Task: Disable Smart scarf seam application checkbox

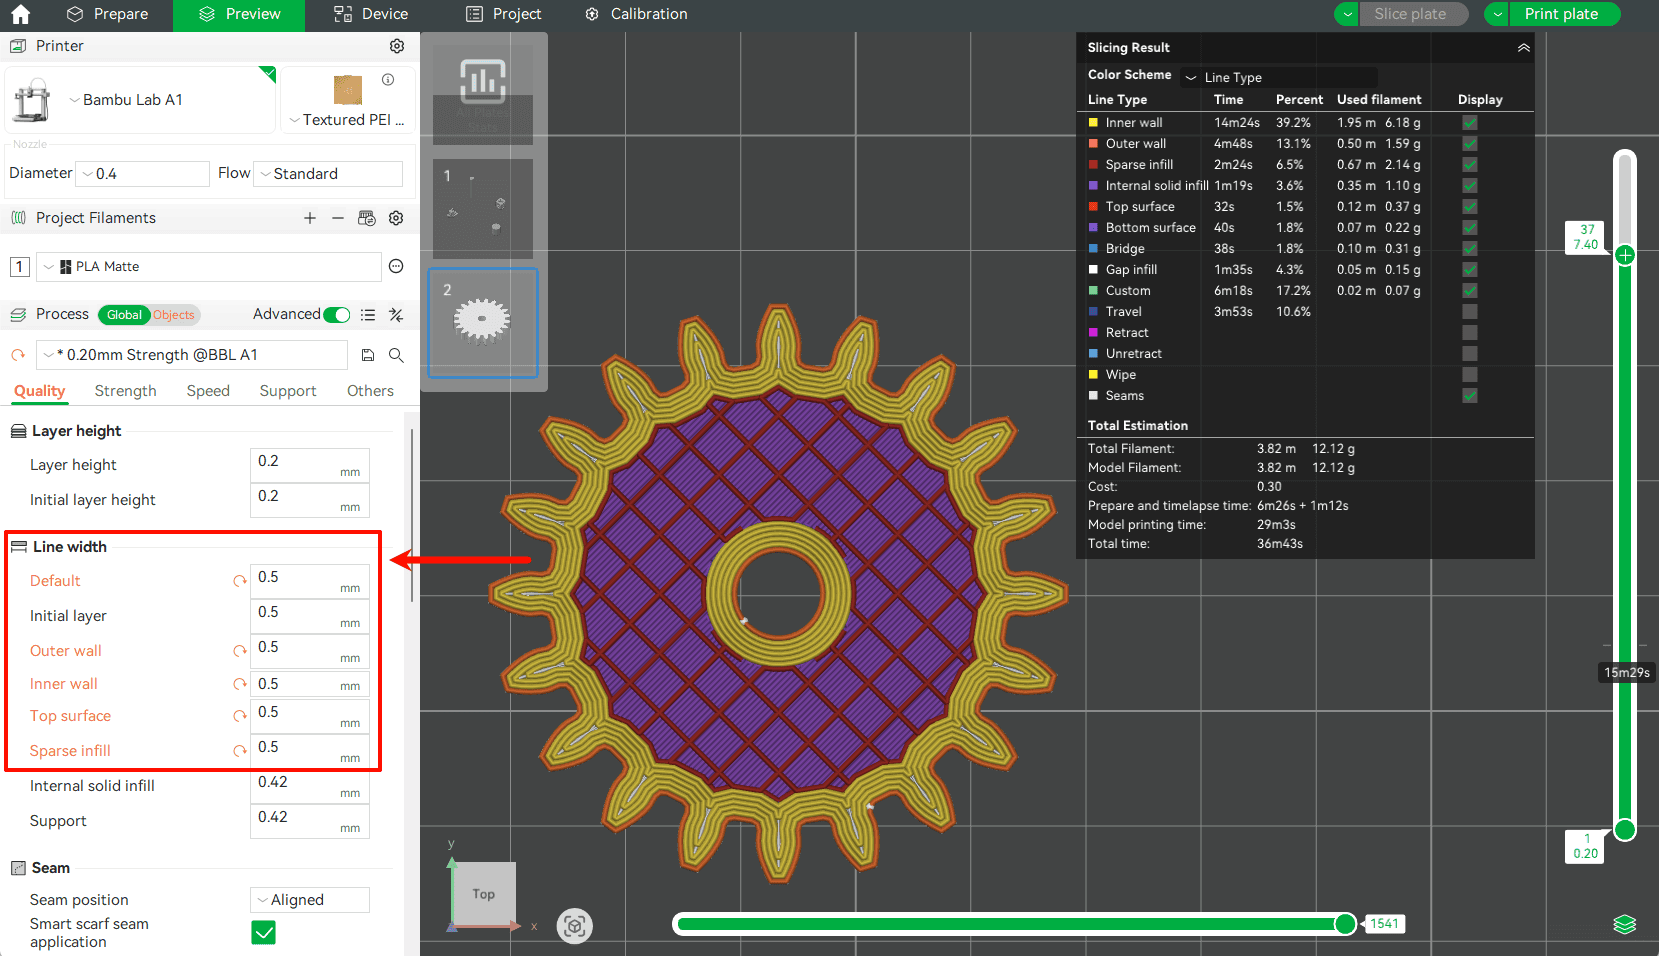Action: tap(263, 933)
